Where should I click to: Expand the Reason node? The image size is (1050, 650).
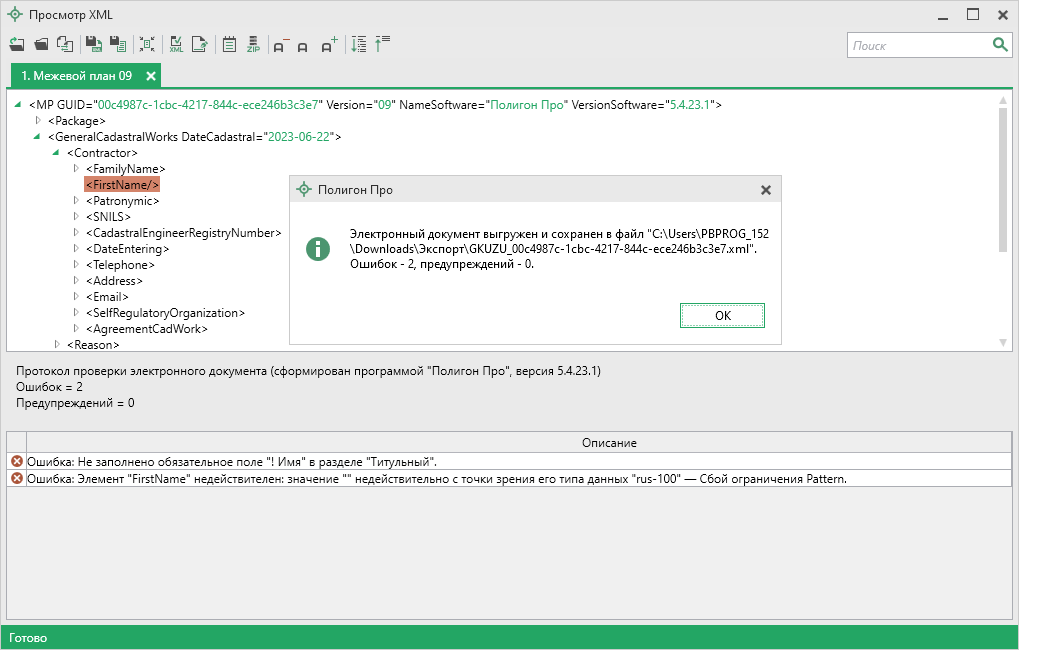point(57,344)
